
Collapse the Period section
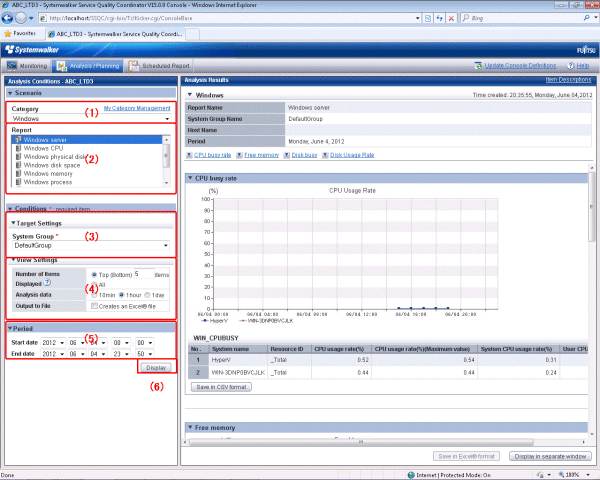coord(10,328)
